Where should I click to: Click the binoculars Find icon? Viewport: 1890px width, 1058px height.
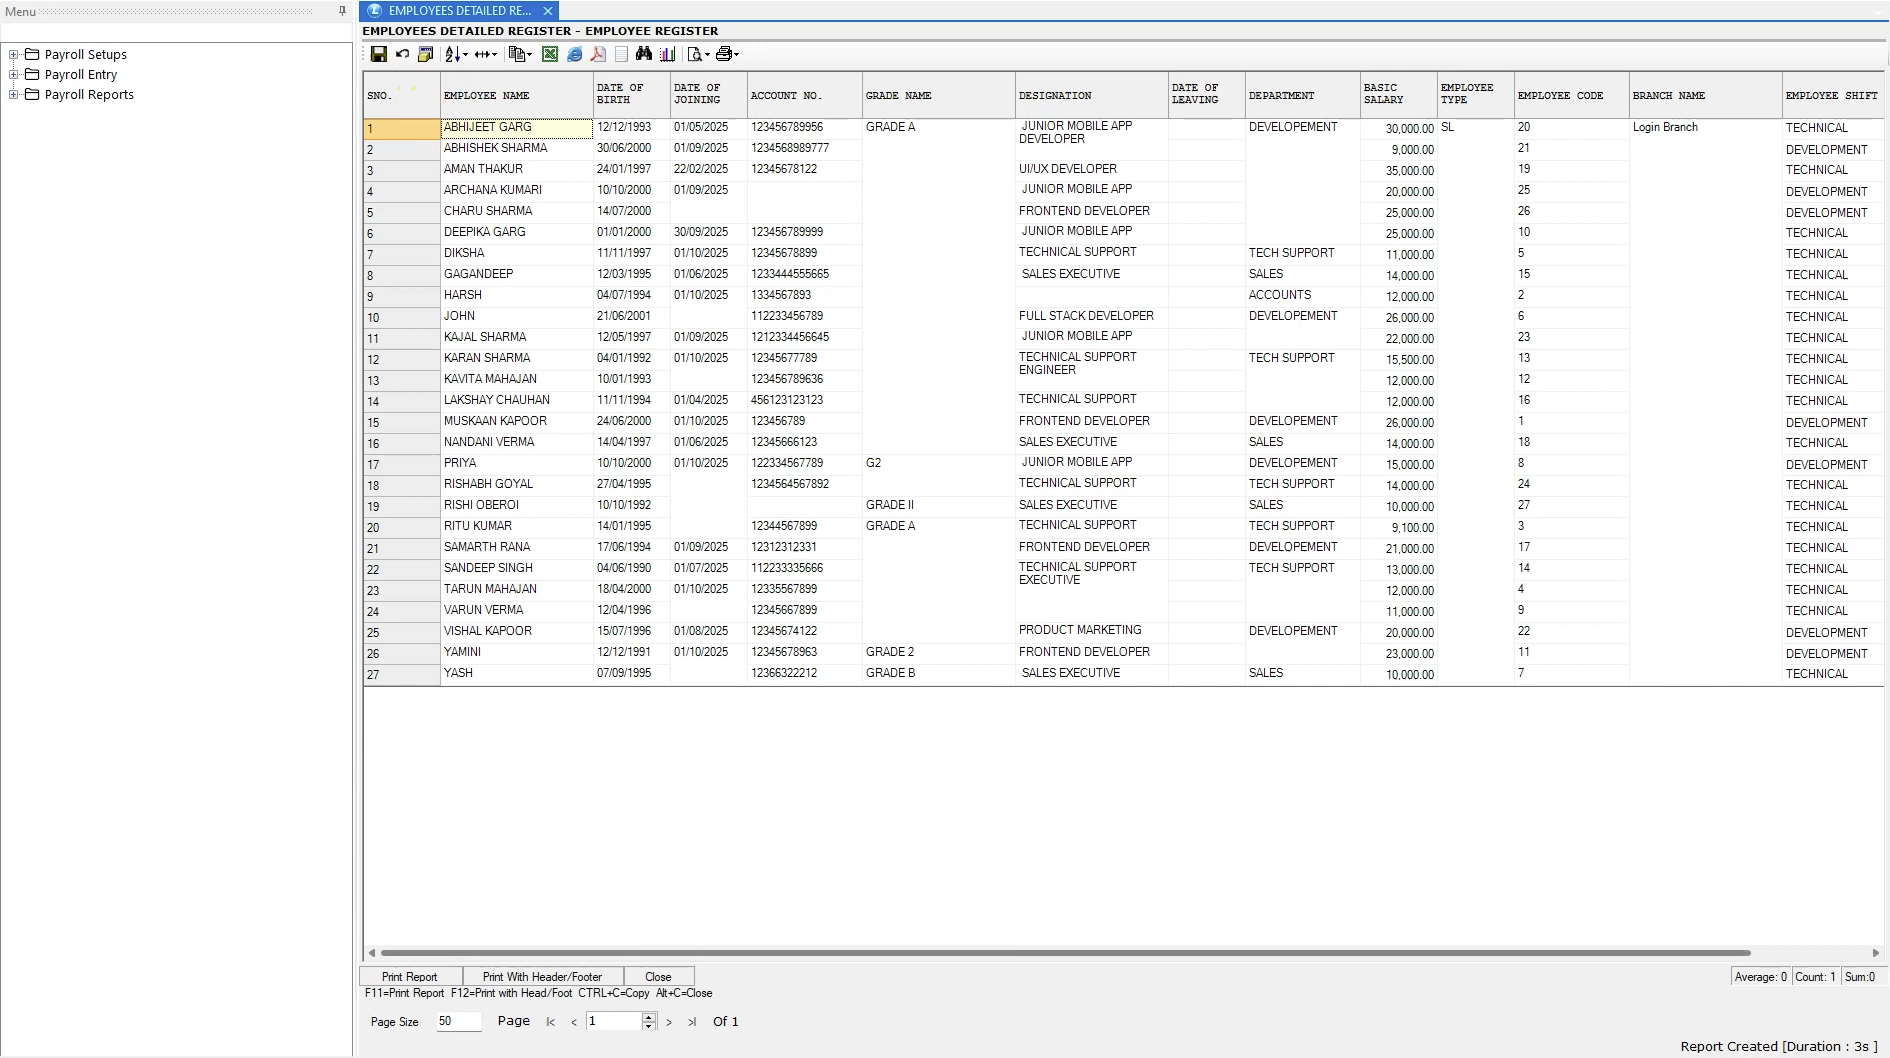(644, 54)
